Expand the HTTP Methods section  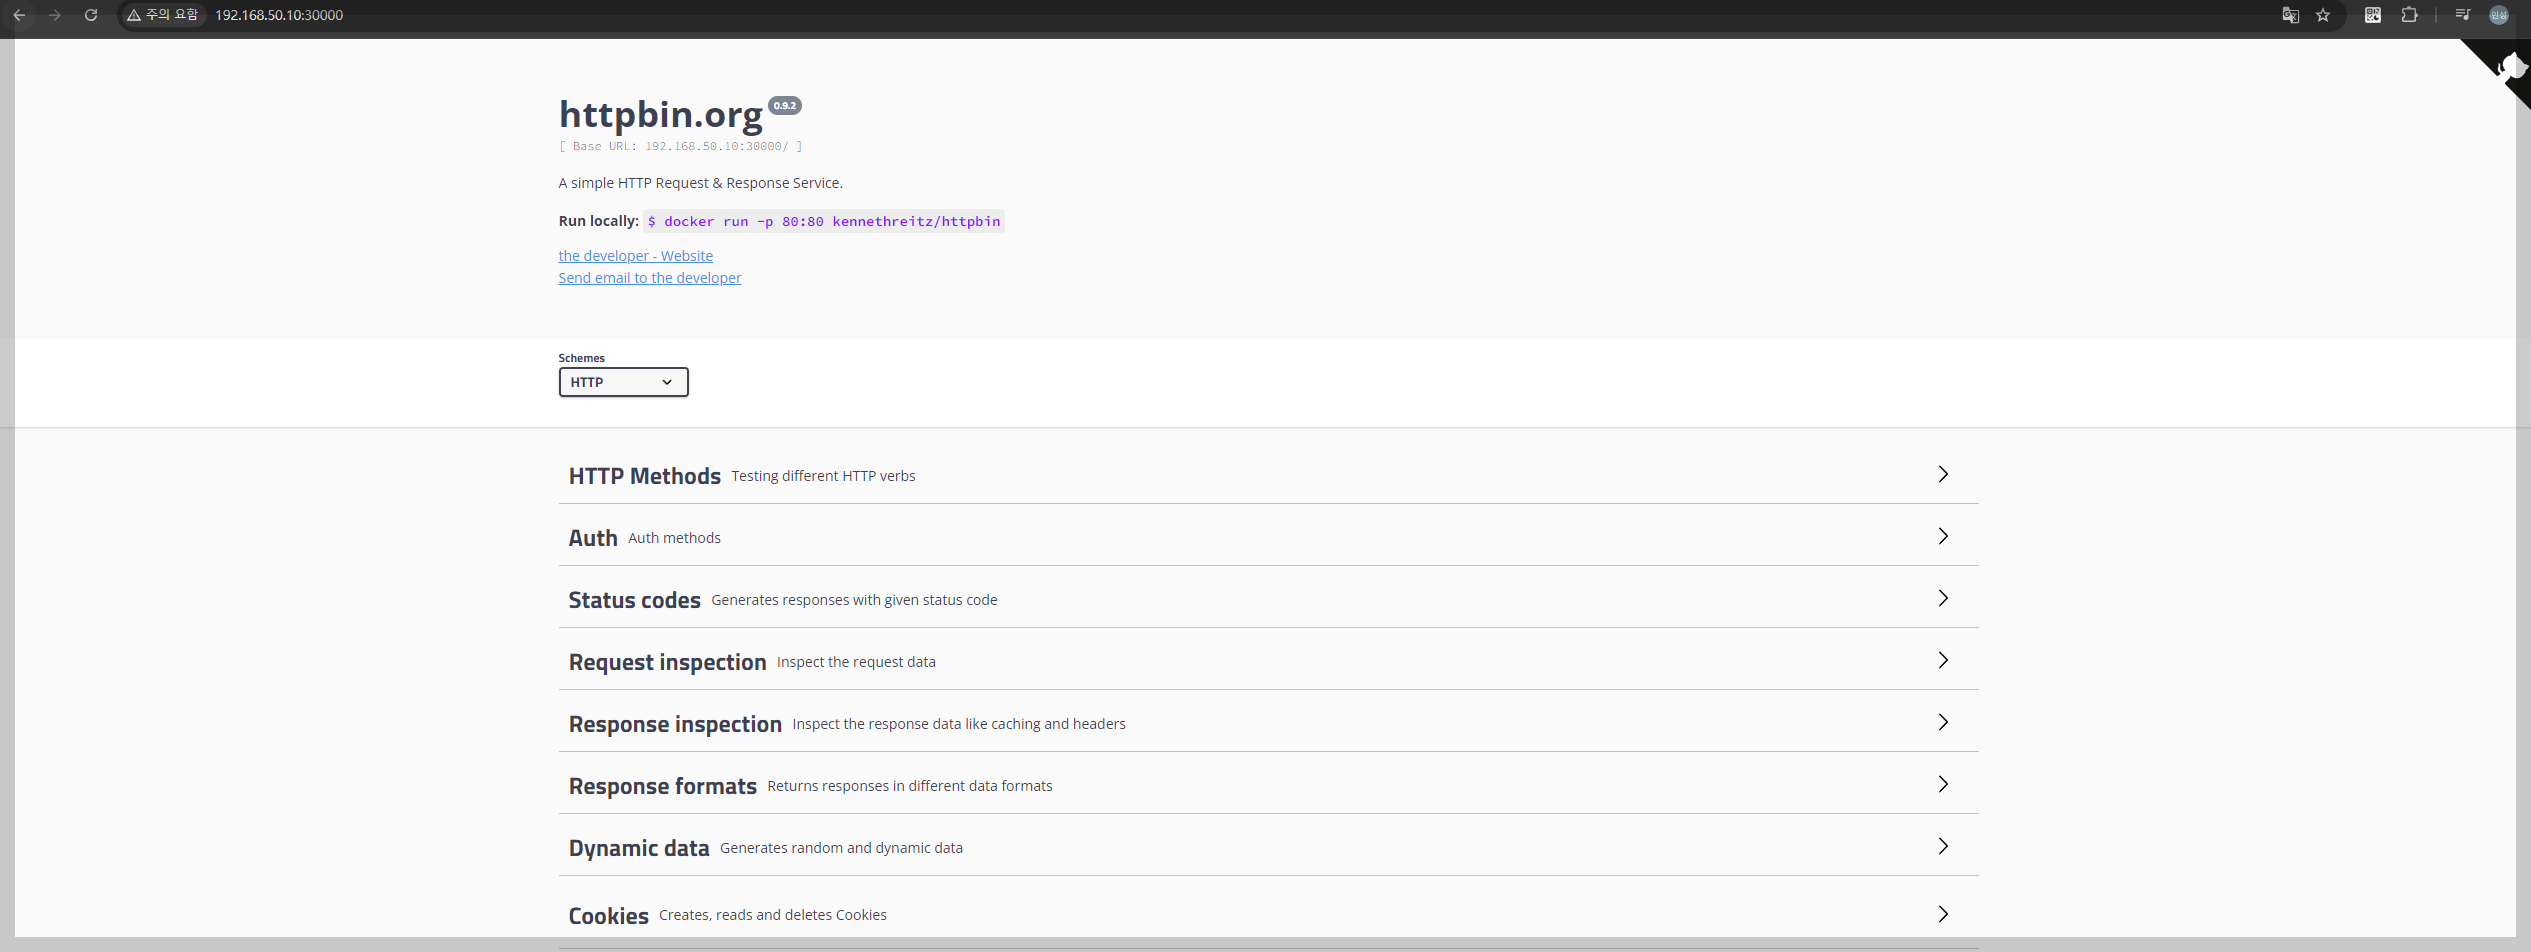pos(1268,475)
